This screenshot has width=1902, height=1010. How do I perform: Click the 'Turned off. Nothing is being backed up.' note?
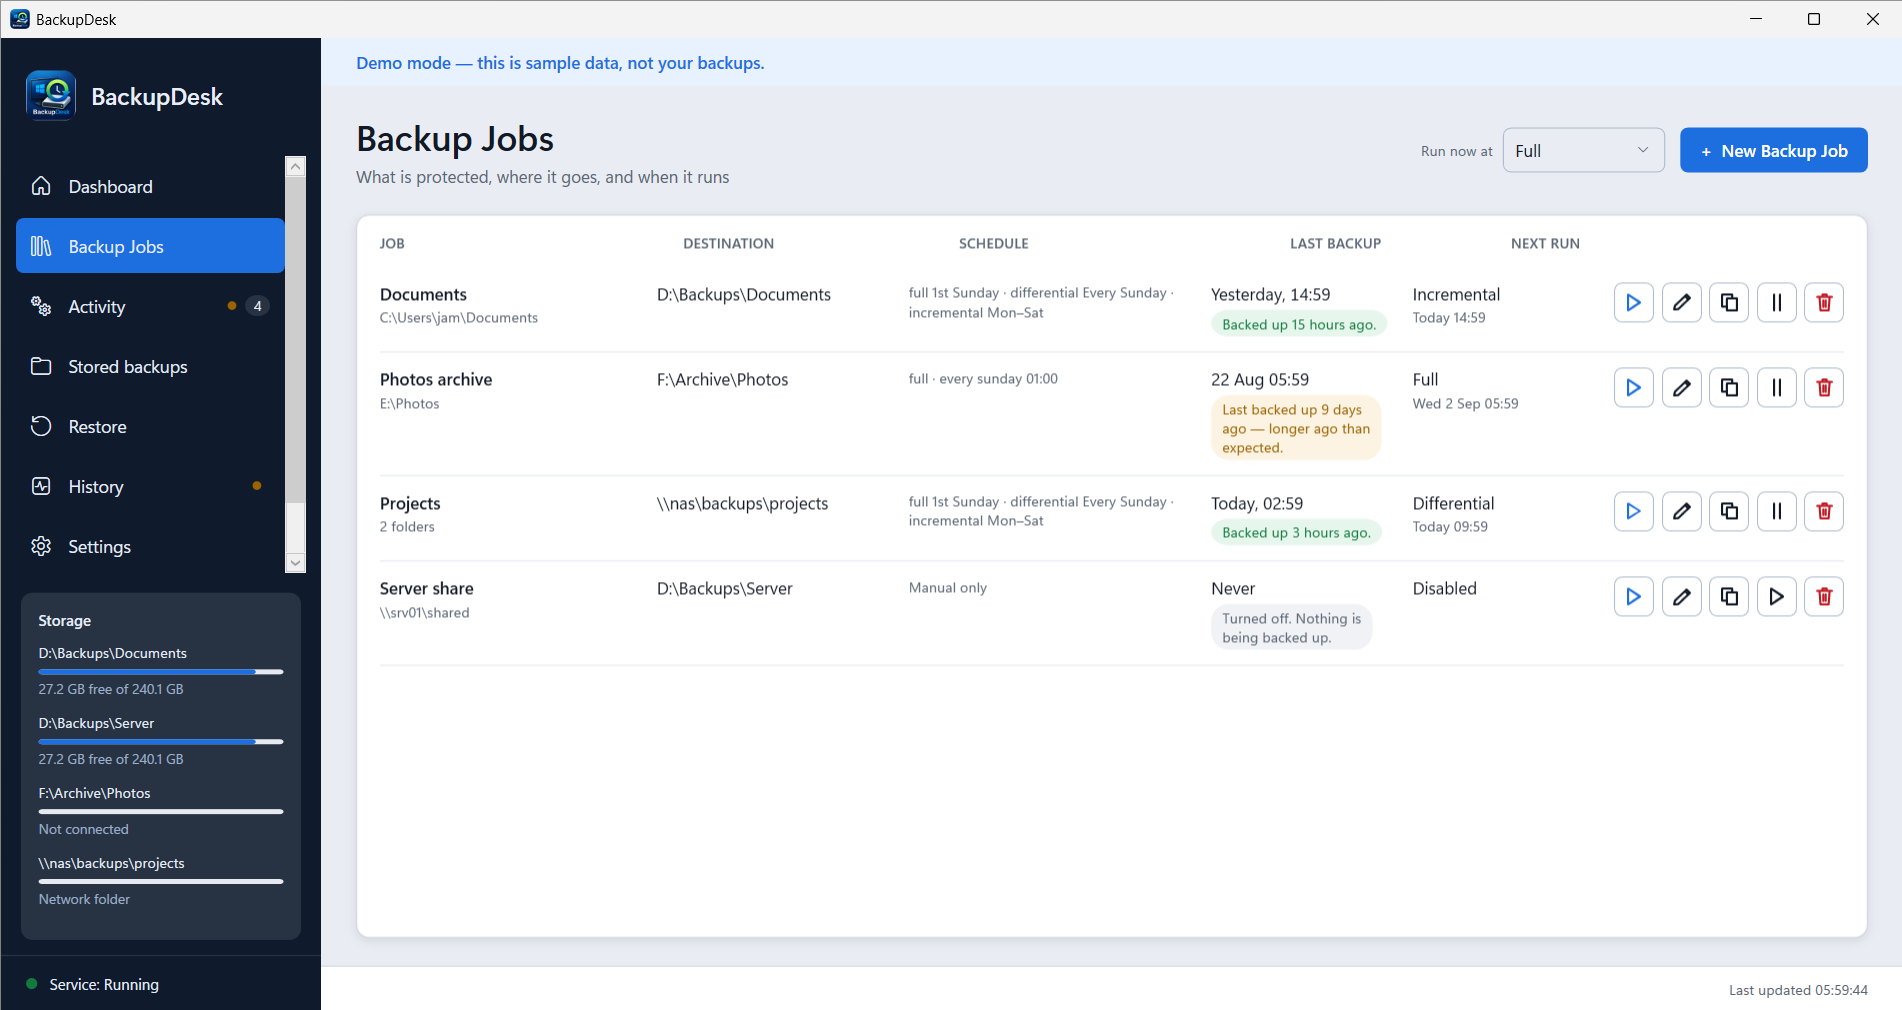coord(1291,627)
